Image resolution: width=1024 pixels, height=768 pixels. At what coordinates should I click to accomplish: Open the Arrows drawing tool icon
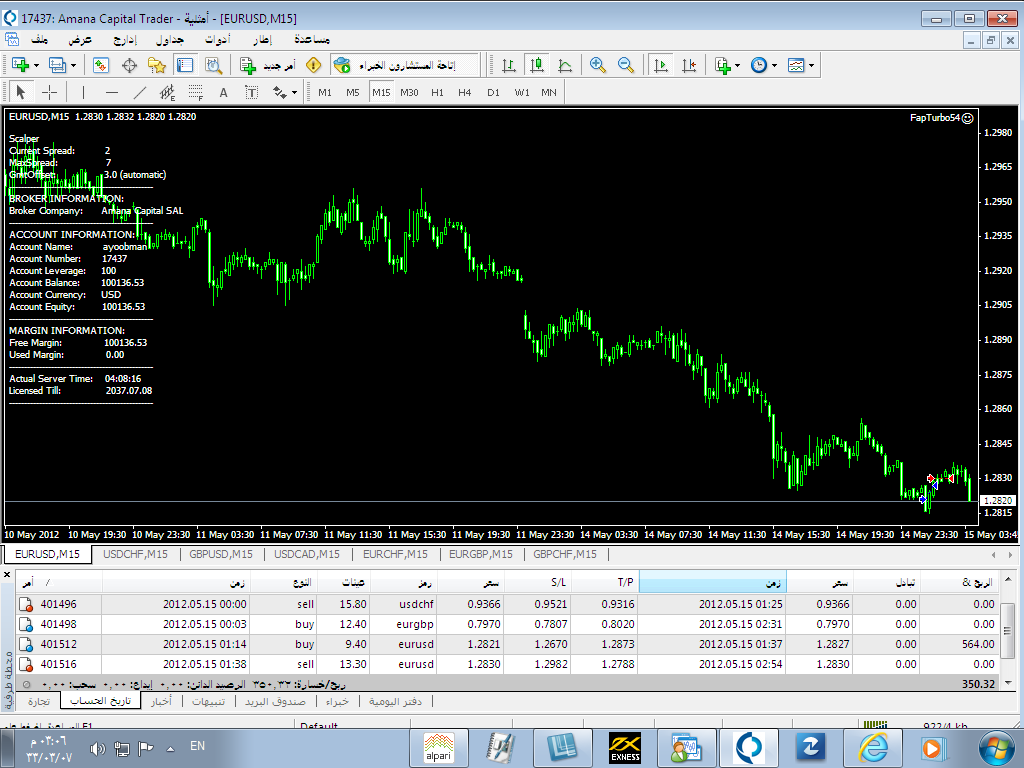pyautogui.click(x=280, y=93)
